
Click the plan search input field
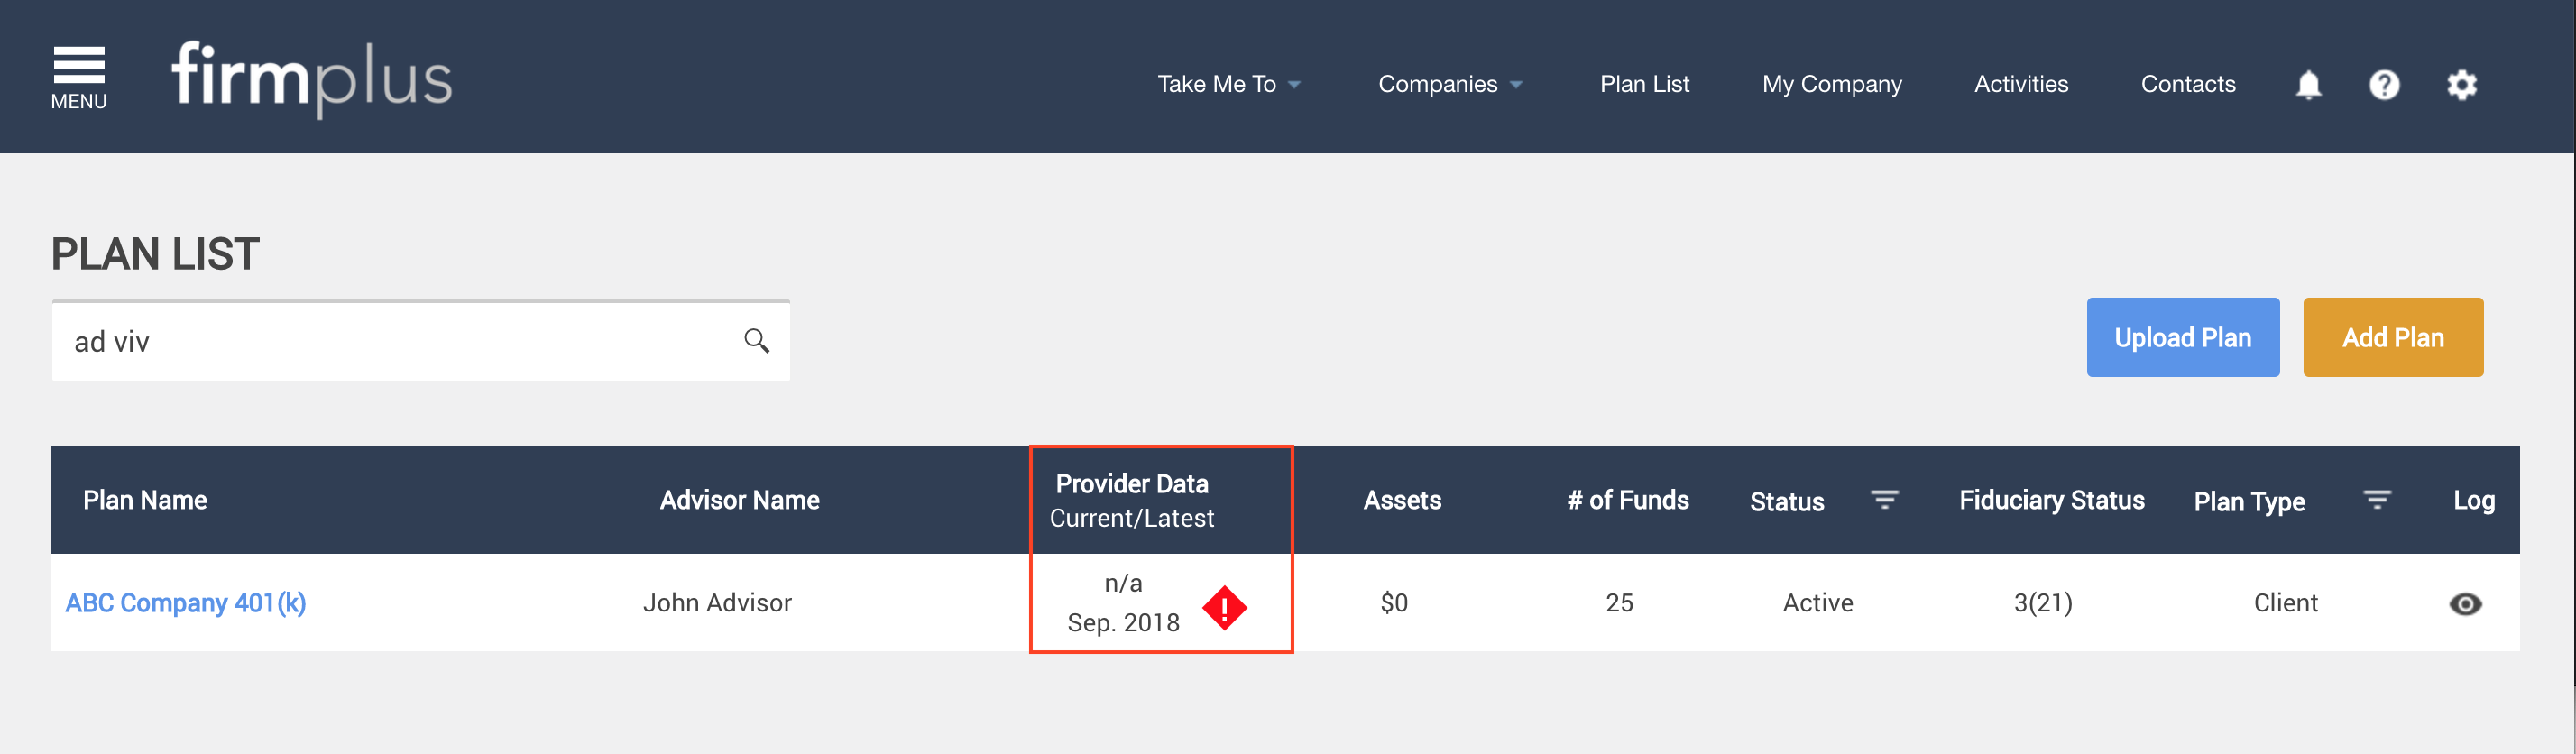[x=421, y=341]
